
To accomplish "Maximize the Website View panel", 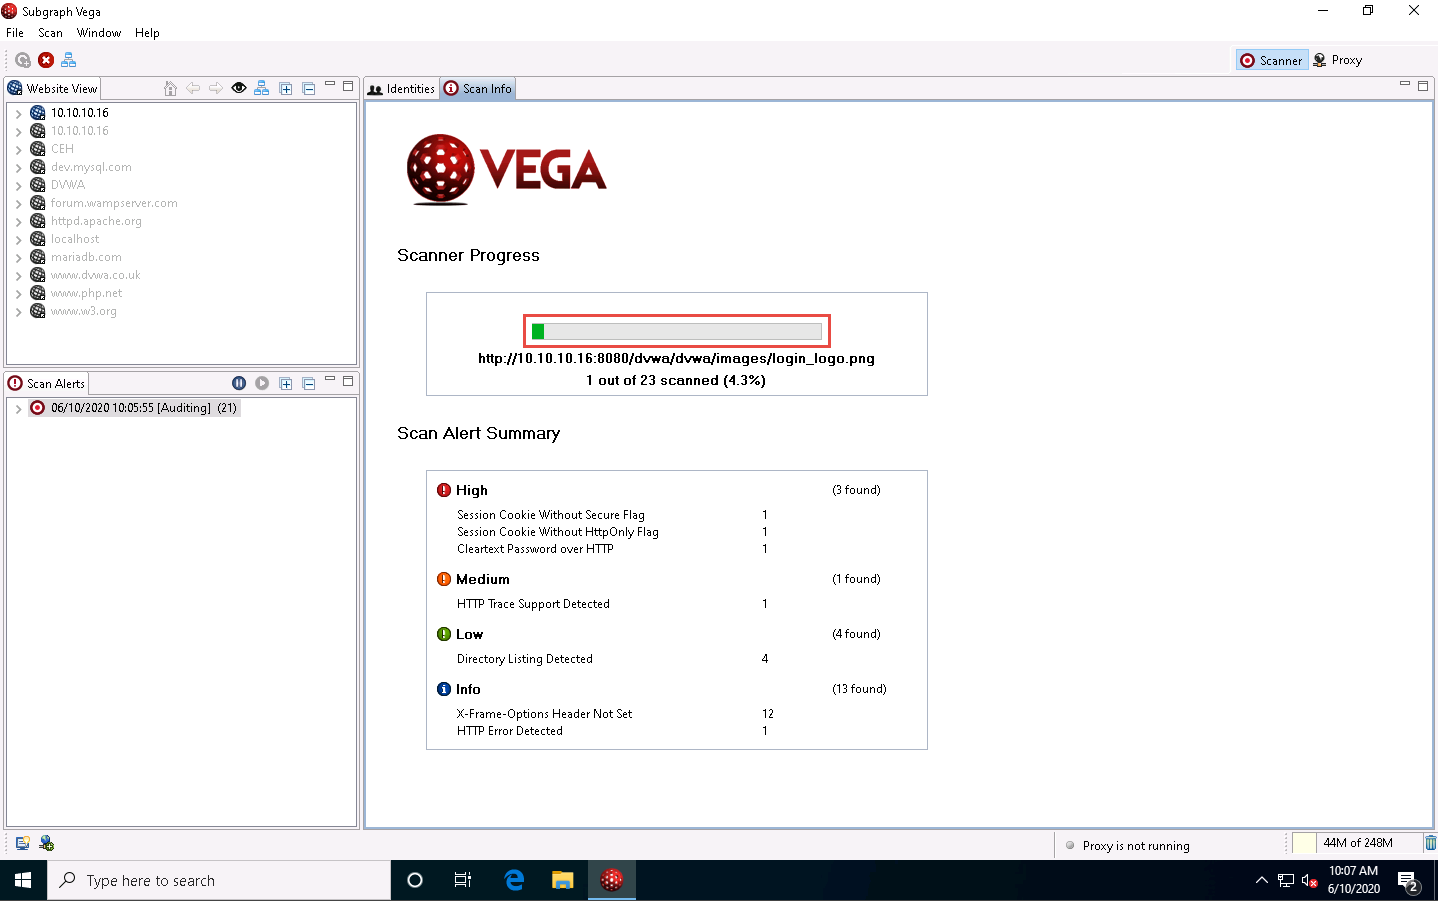I will click(348, 86).
